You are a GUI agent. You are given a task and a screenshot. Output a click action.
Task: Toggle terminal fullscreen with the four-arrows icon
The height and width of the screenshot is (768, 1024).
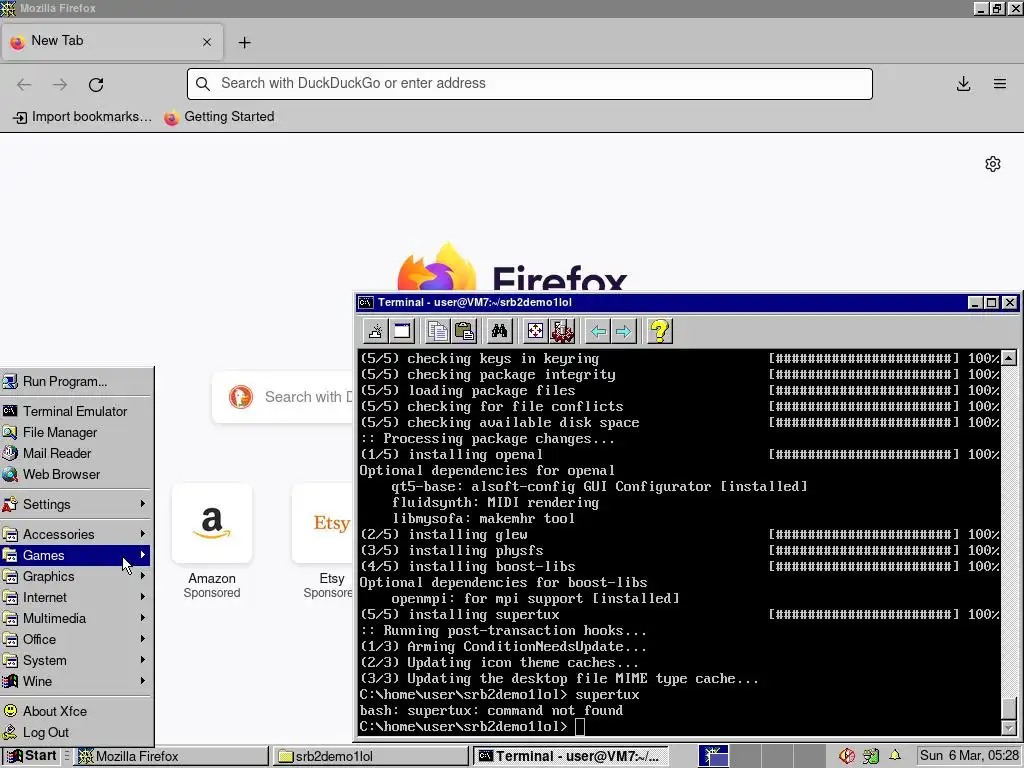536,331
